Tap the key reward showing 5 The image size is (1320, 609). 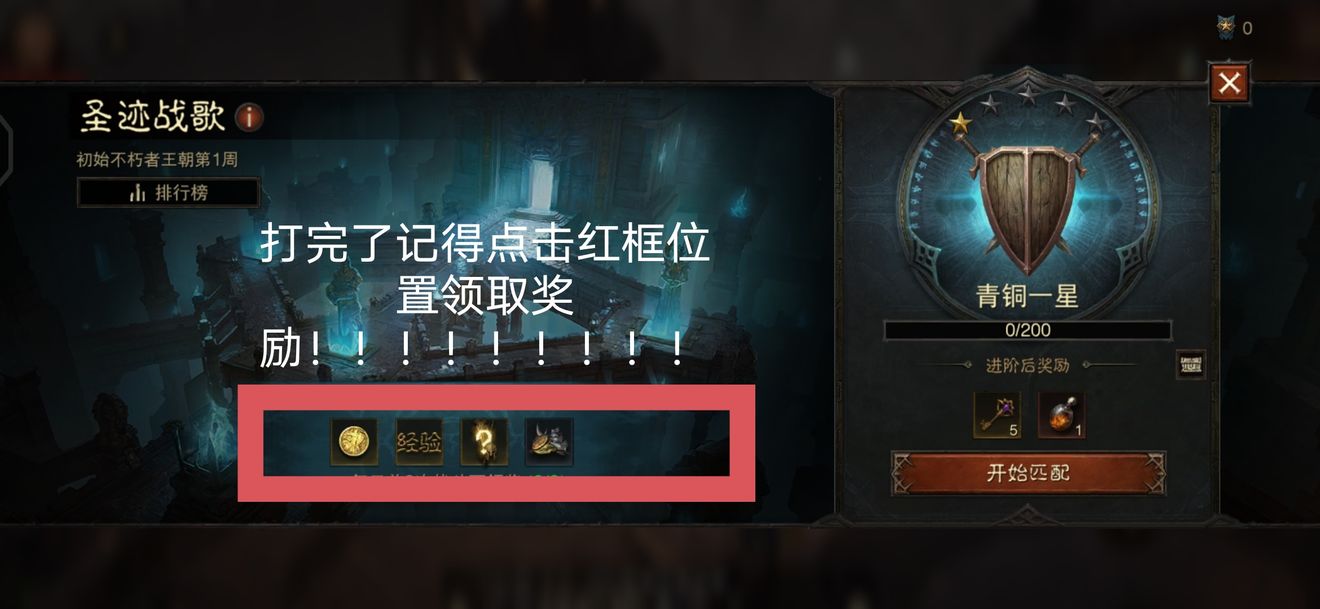click(997, 416)
